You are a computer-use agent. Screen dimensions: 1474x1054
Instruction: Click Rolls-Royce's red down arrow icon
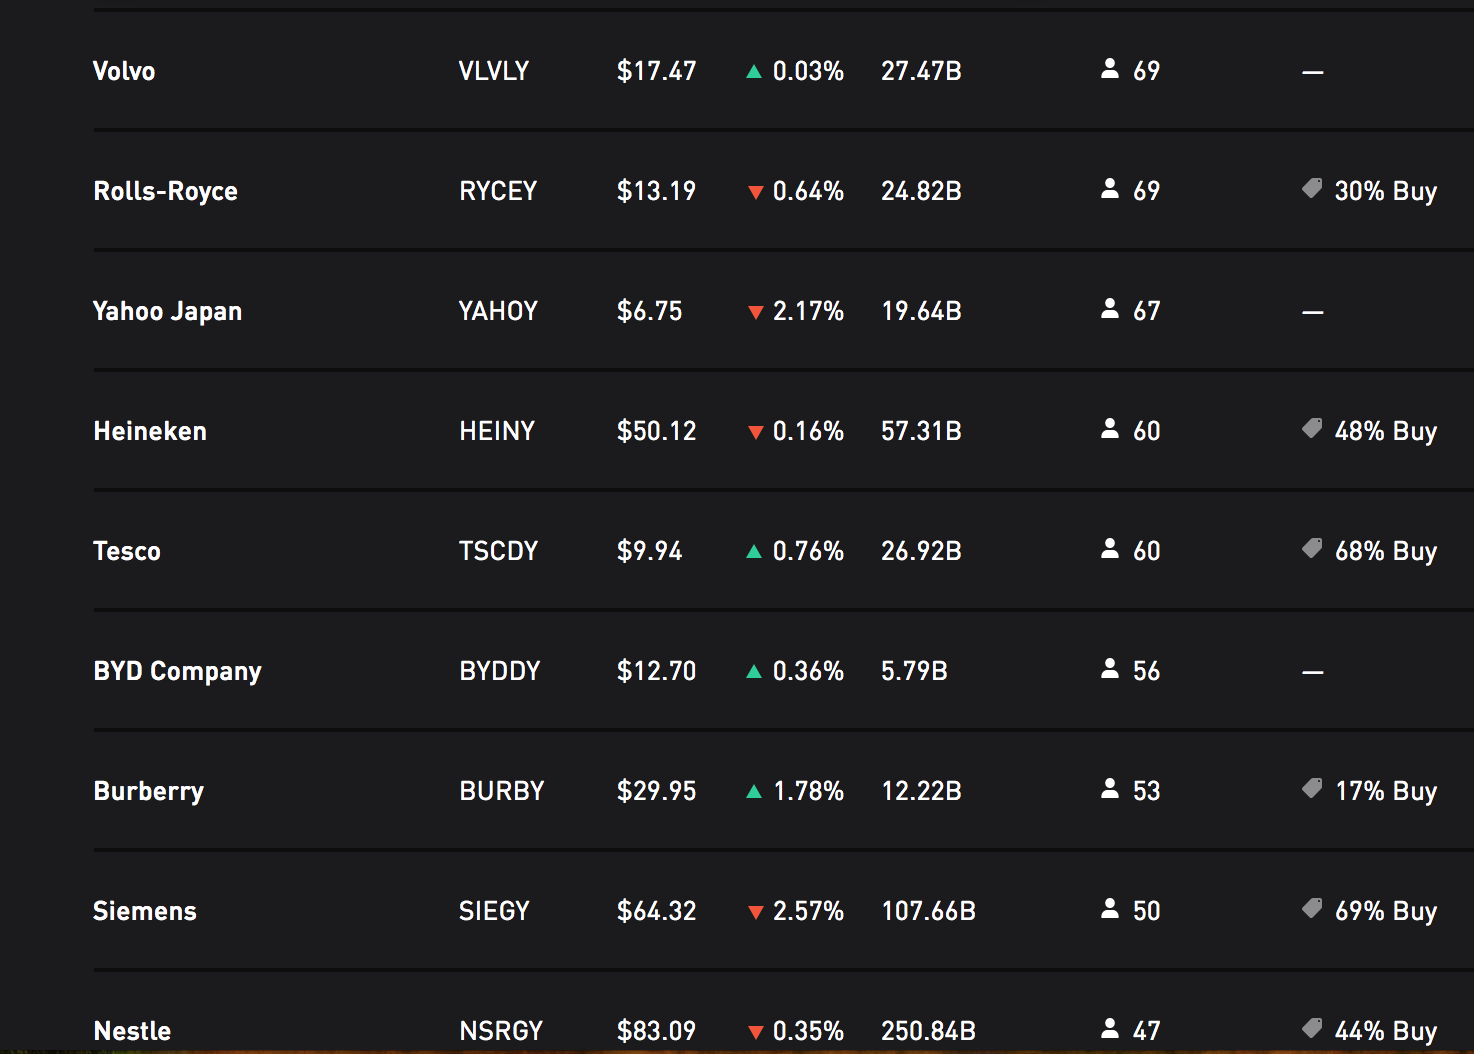pyautogui.click(x=756, y=192)
